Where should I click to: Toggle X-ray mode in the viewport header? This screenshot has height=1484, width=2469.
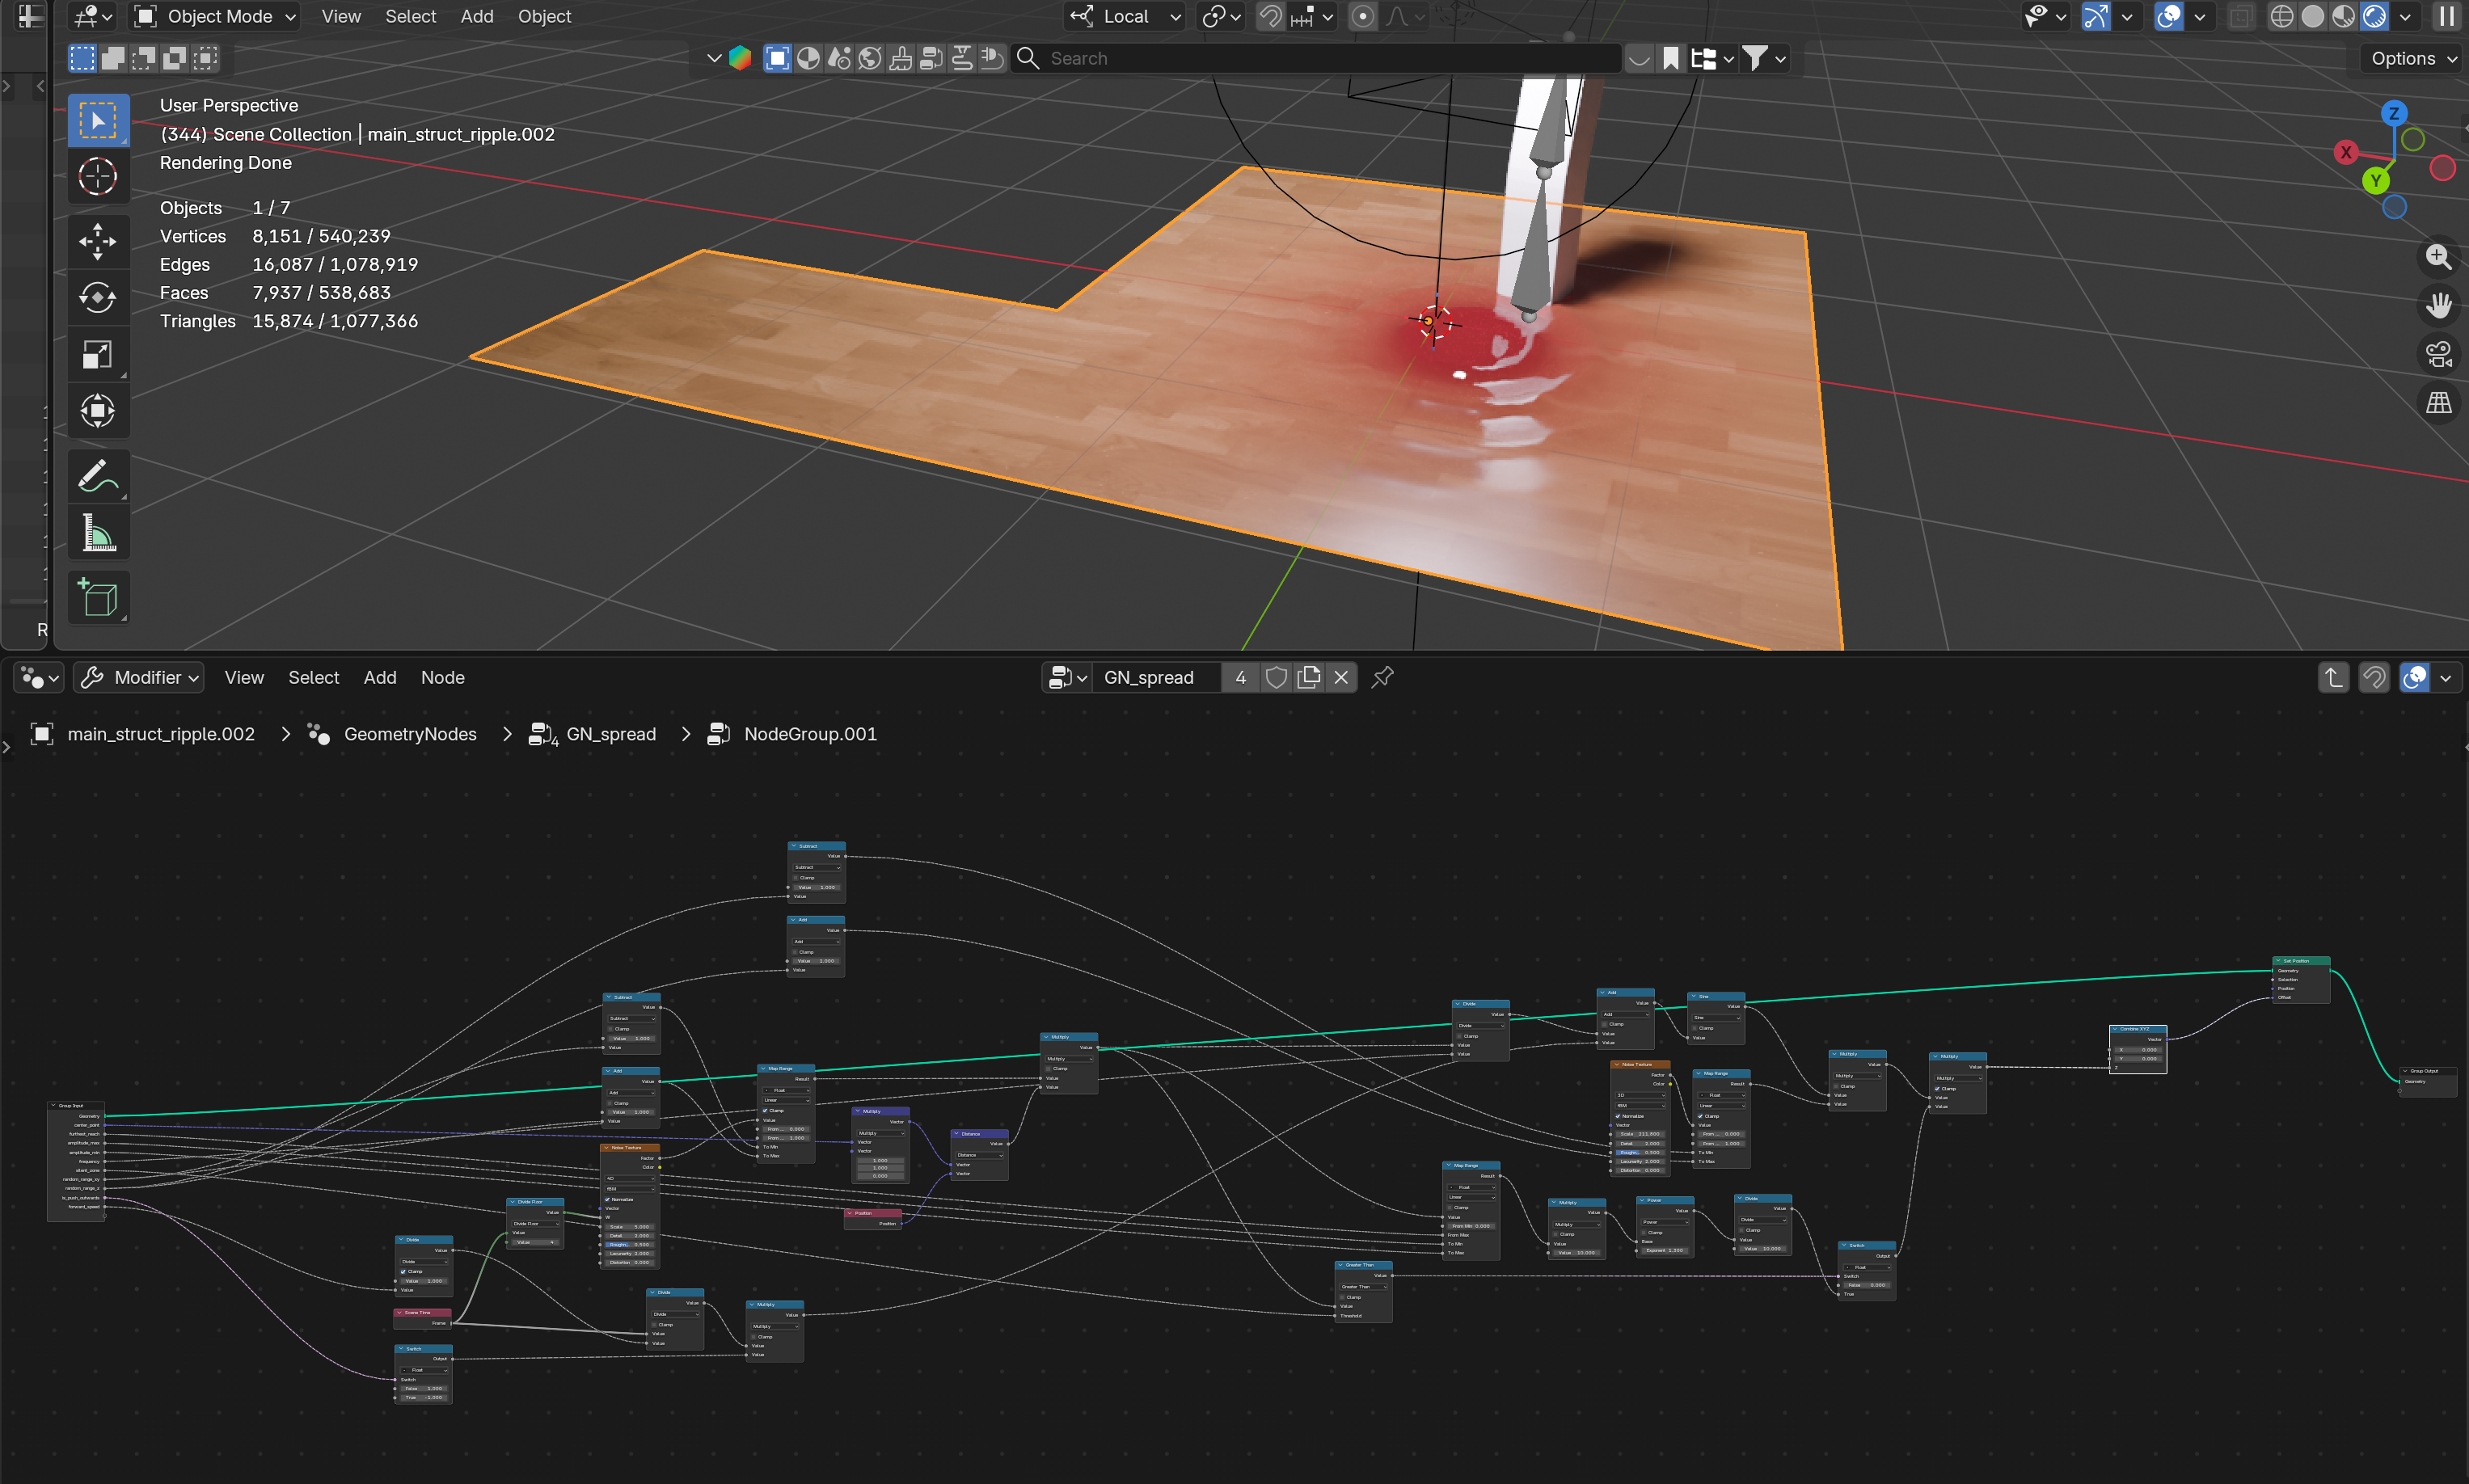tap(2240, 16)
